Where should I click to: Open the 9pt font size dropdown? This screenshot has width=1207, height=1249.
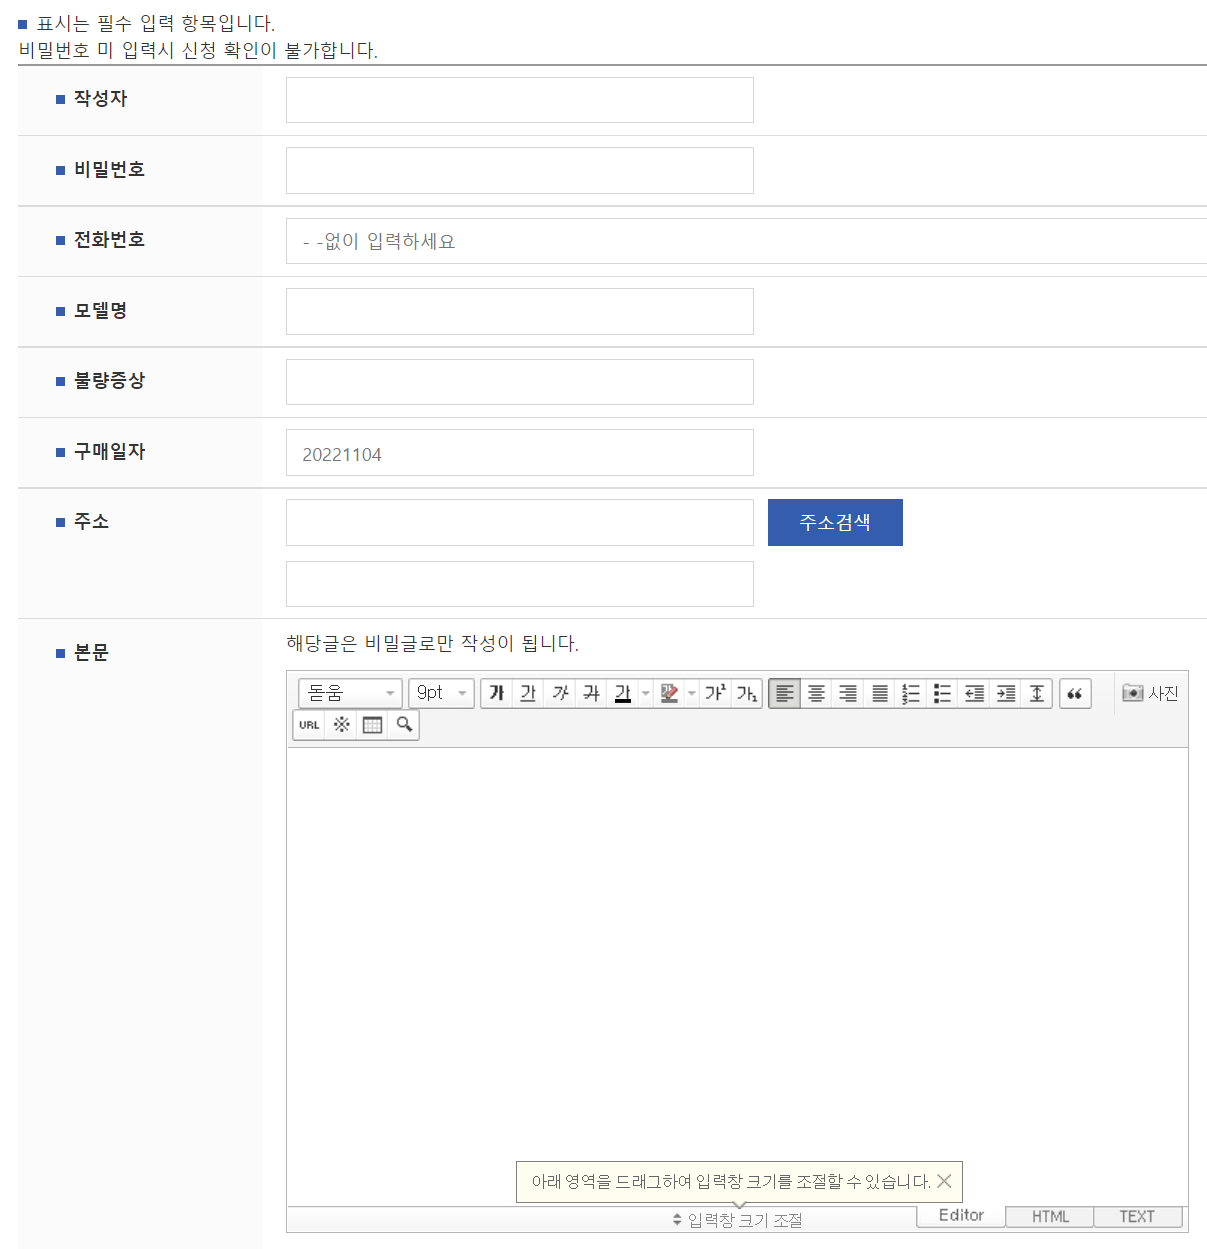[x=441, y=693]
